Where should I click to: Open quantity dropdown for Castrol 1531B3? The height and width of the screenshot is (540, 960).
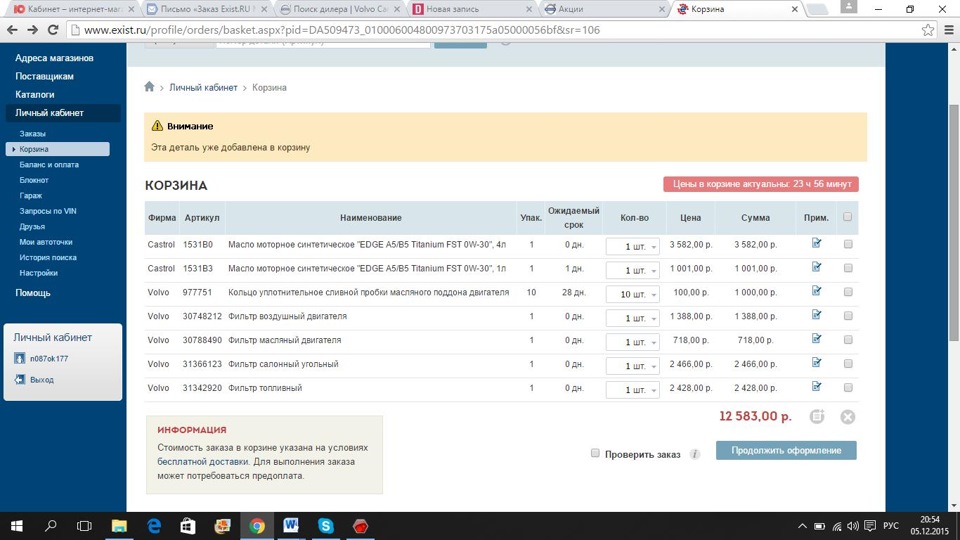click(x=632, y=270)
